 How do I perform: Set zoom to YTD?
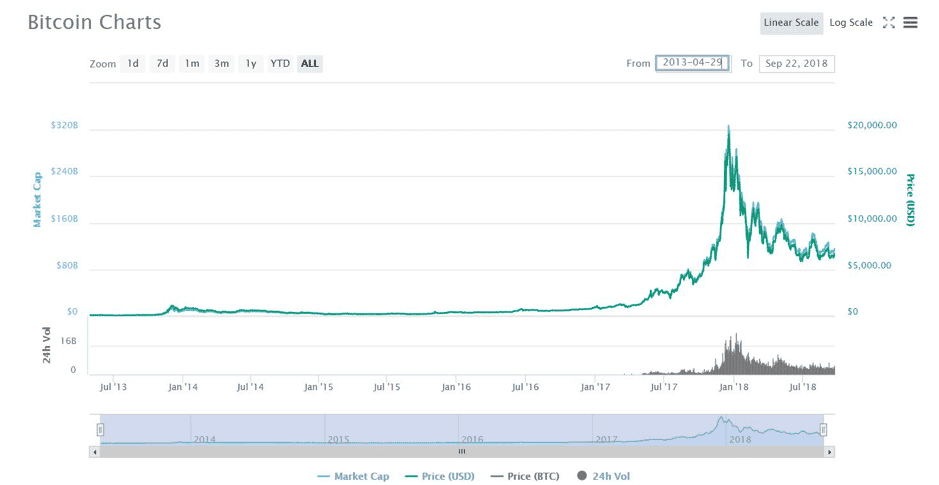pos(280,63)
